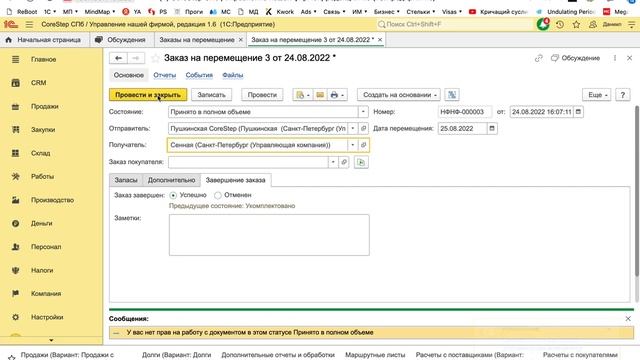Click the document structure icon next to Создать на основании

[x=452, y=95]
